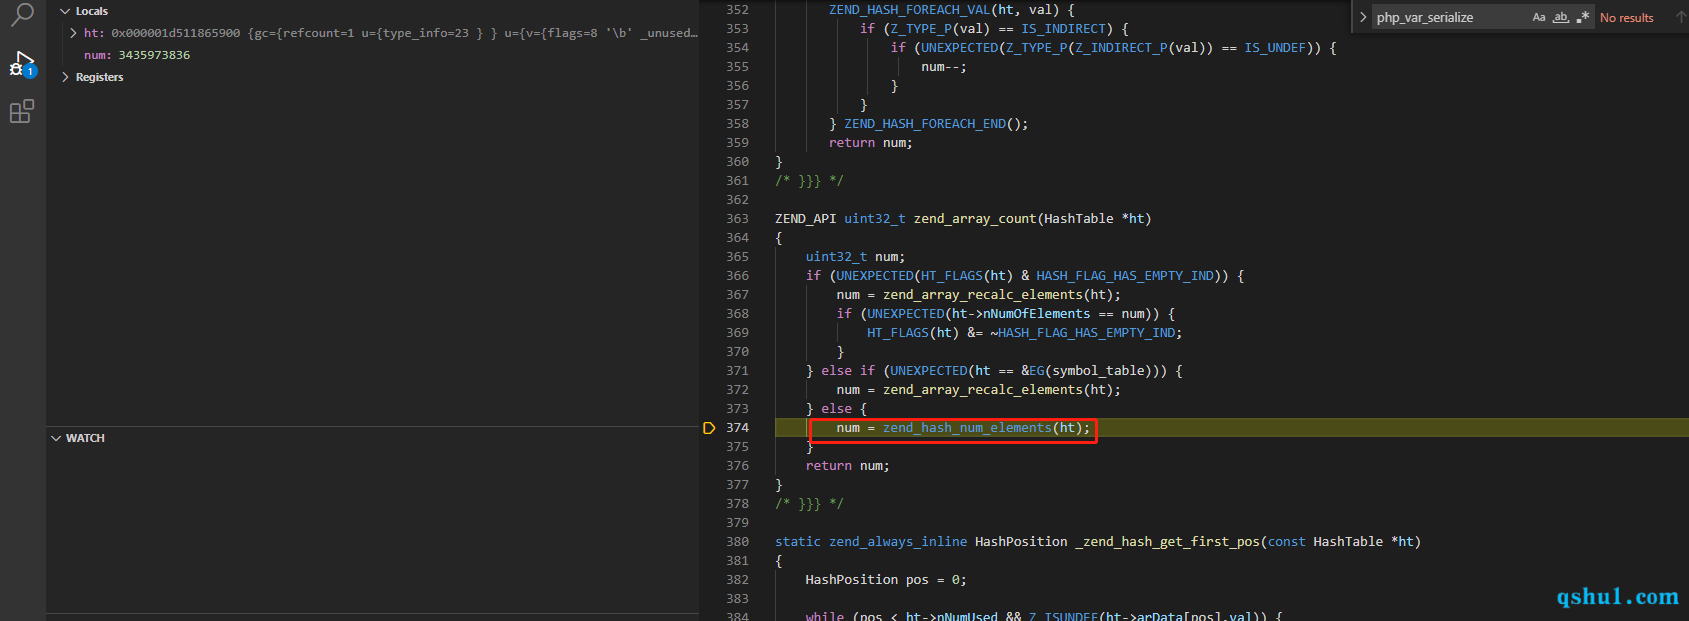Click 'num--;' statement on line 355
The height and width of the screenshot is (621, 1689).
[x=944, y=67]
